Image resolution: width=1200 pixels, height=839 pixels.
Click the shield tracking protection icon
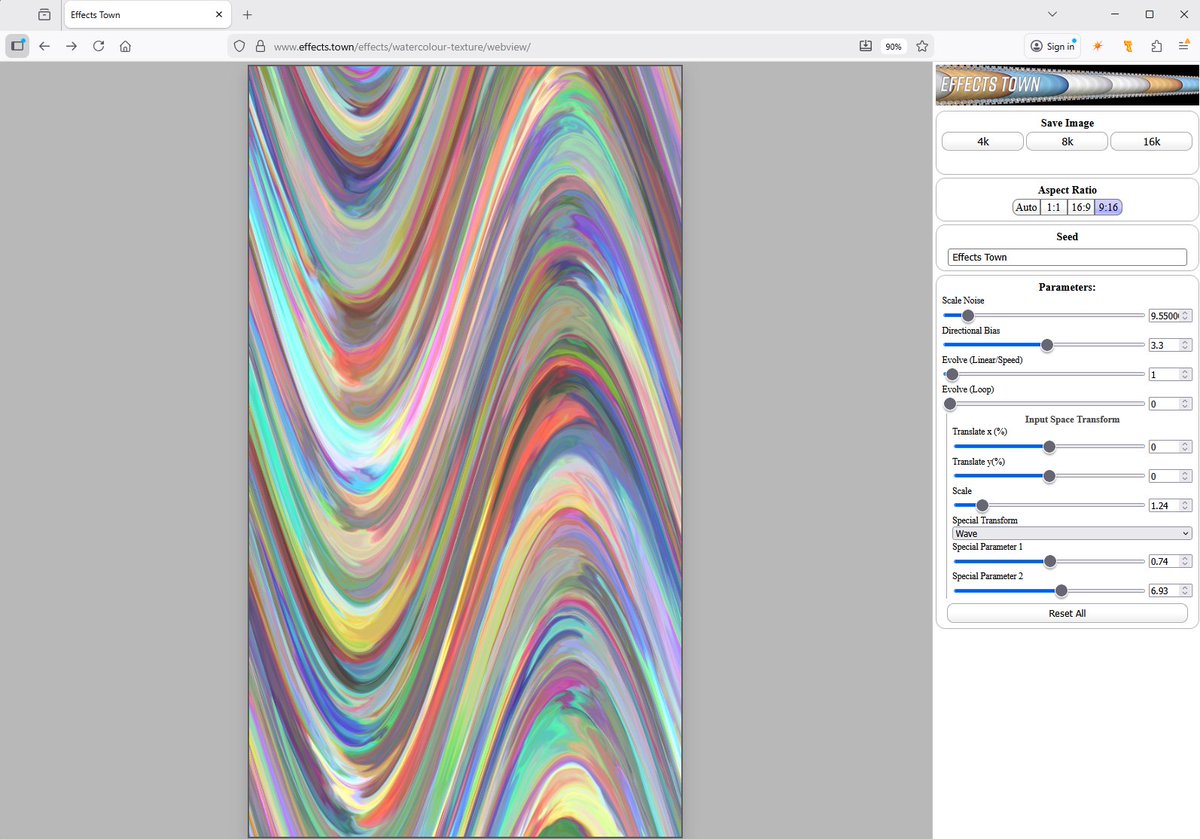(238, 46)
